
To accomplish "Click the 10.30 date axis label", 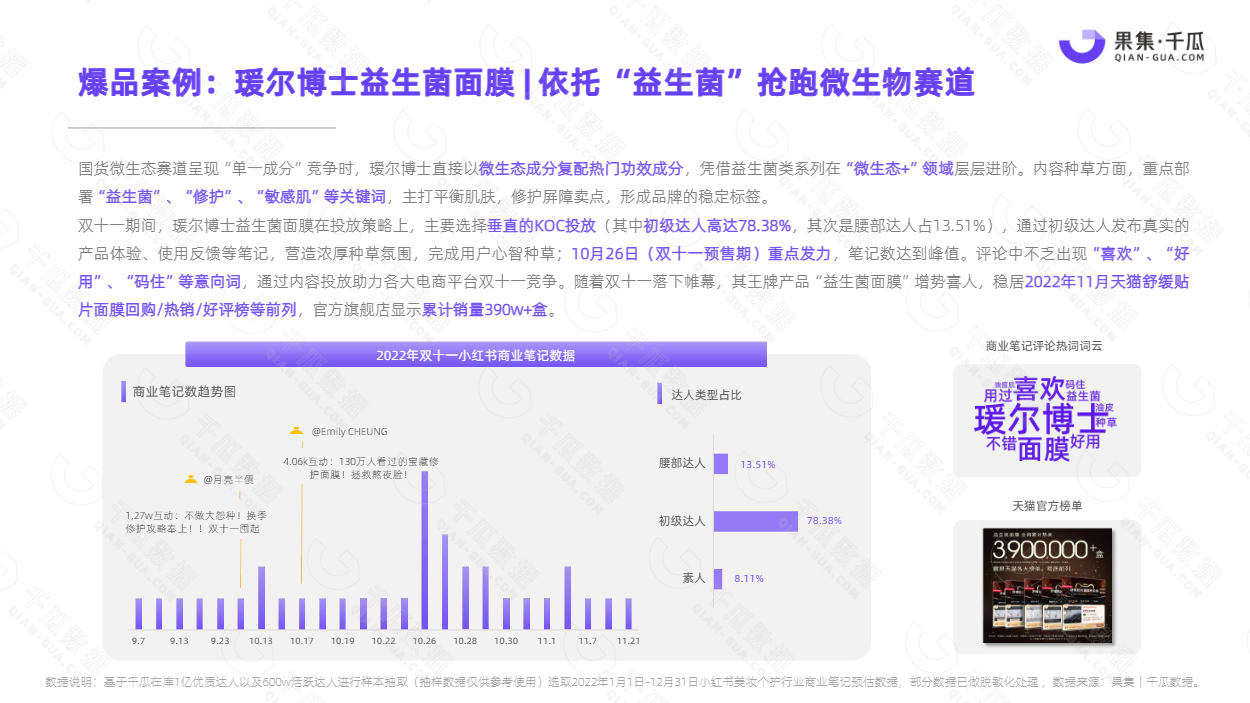I will 506,640.
